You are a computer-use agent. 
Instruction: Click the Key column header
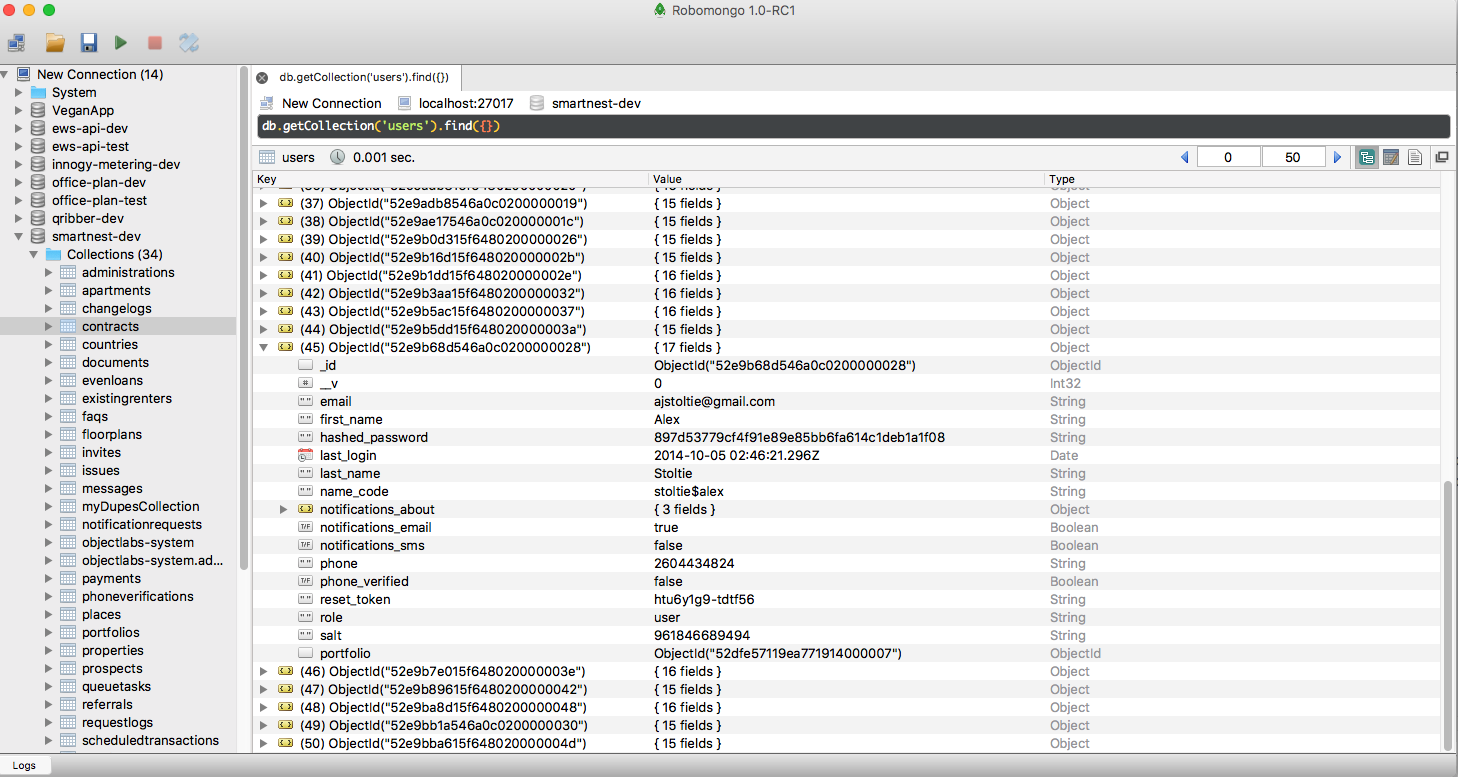click(x=450, y=179)
